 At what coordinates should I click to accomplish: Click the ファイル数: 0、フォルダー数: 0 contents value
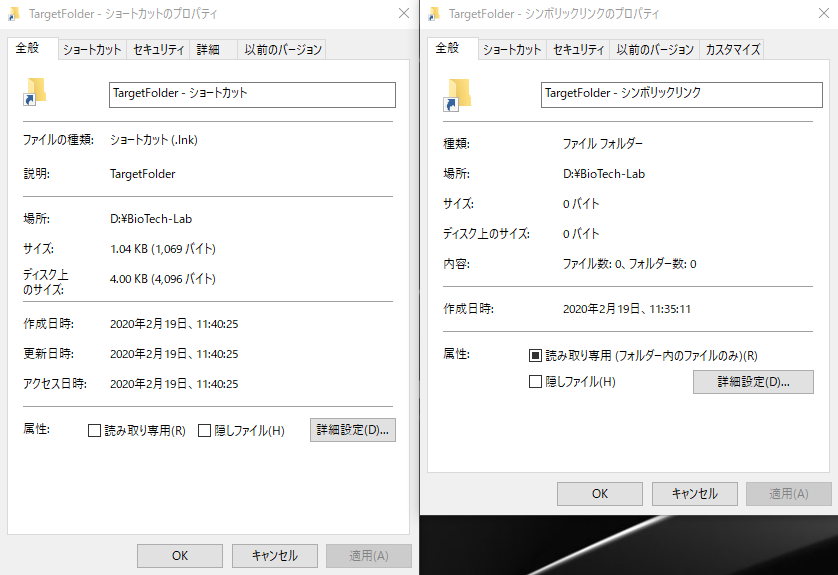point(630,264)
